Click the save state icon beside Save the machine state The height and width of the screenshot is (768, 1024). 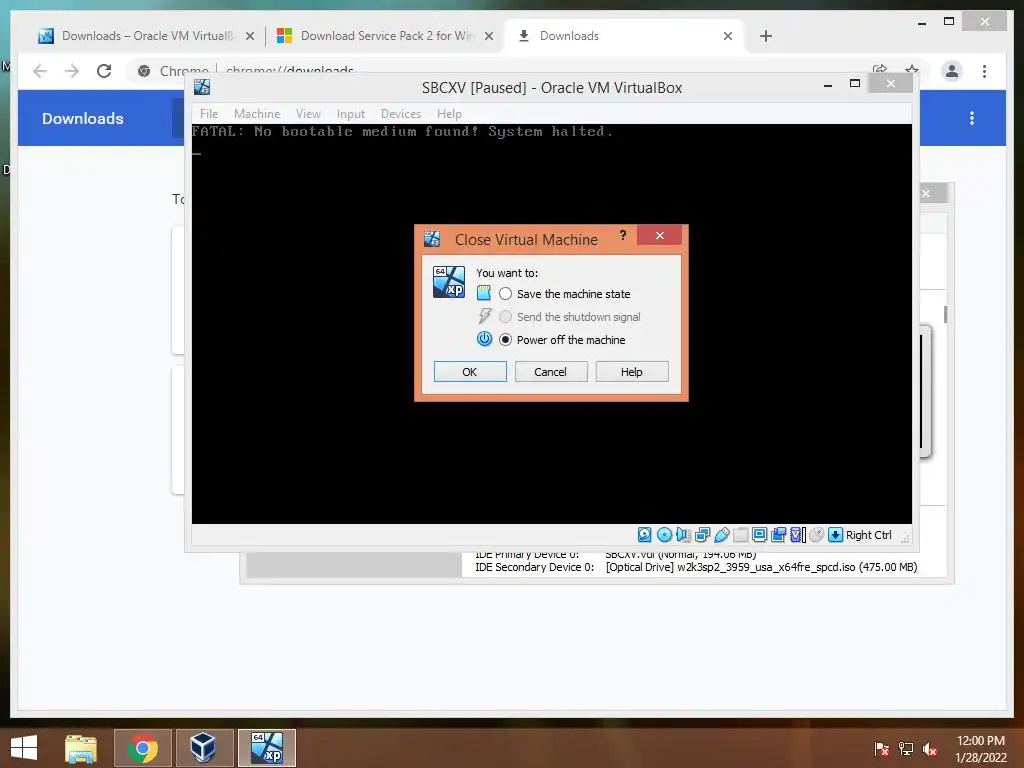coord(484,293)
